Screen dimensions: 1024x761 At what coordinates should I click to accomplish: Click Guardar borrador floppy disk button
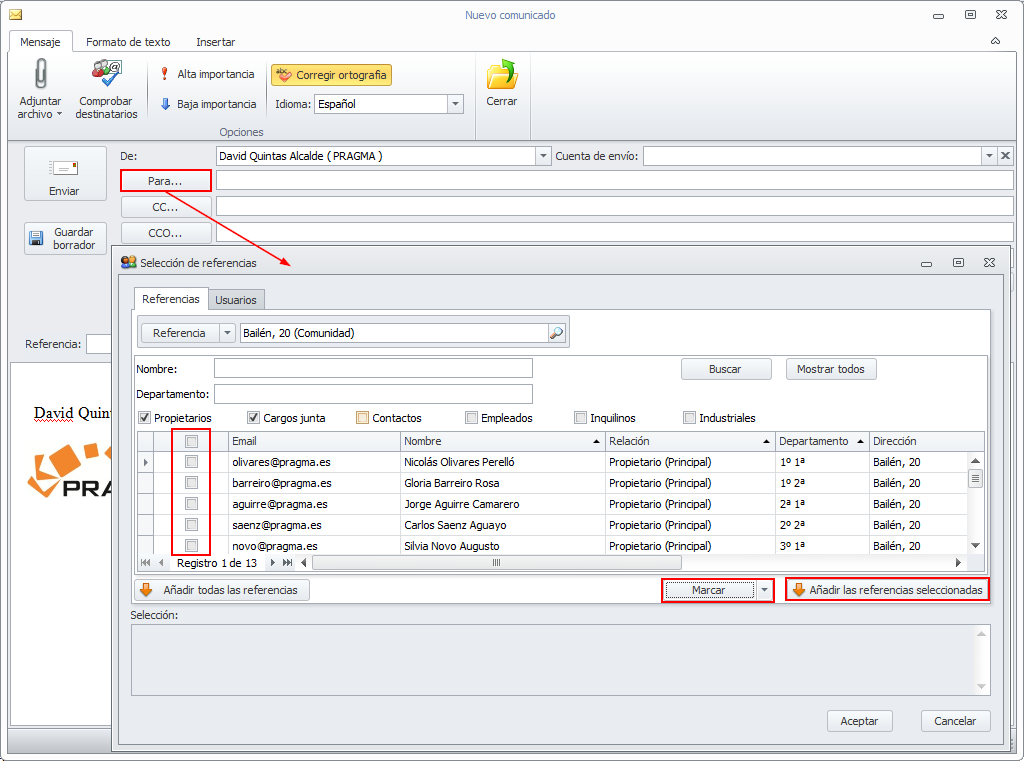[x=65, y=238]
